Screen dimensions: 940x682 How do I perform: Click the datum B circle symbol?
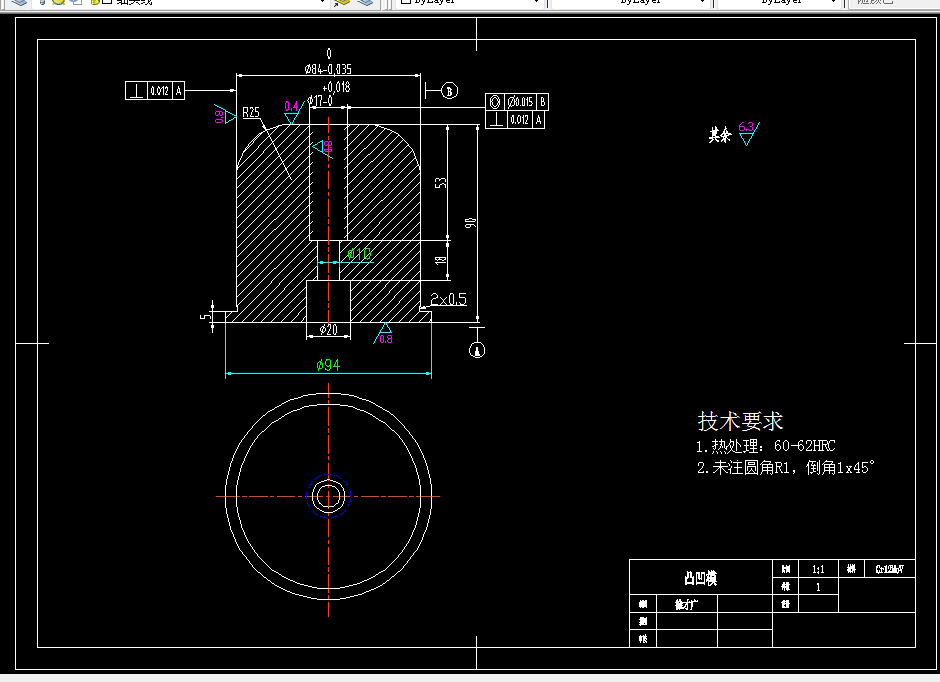tap(450, 90)
